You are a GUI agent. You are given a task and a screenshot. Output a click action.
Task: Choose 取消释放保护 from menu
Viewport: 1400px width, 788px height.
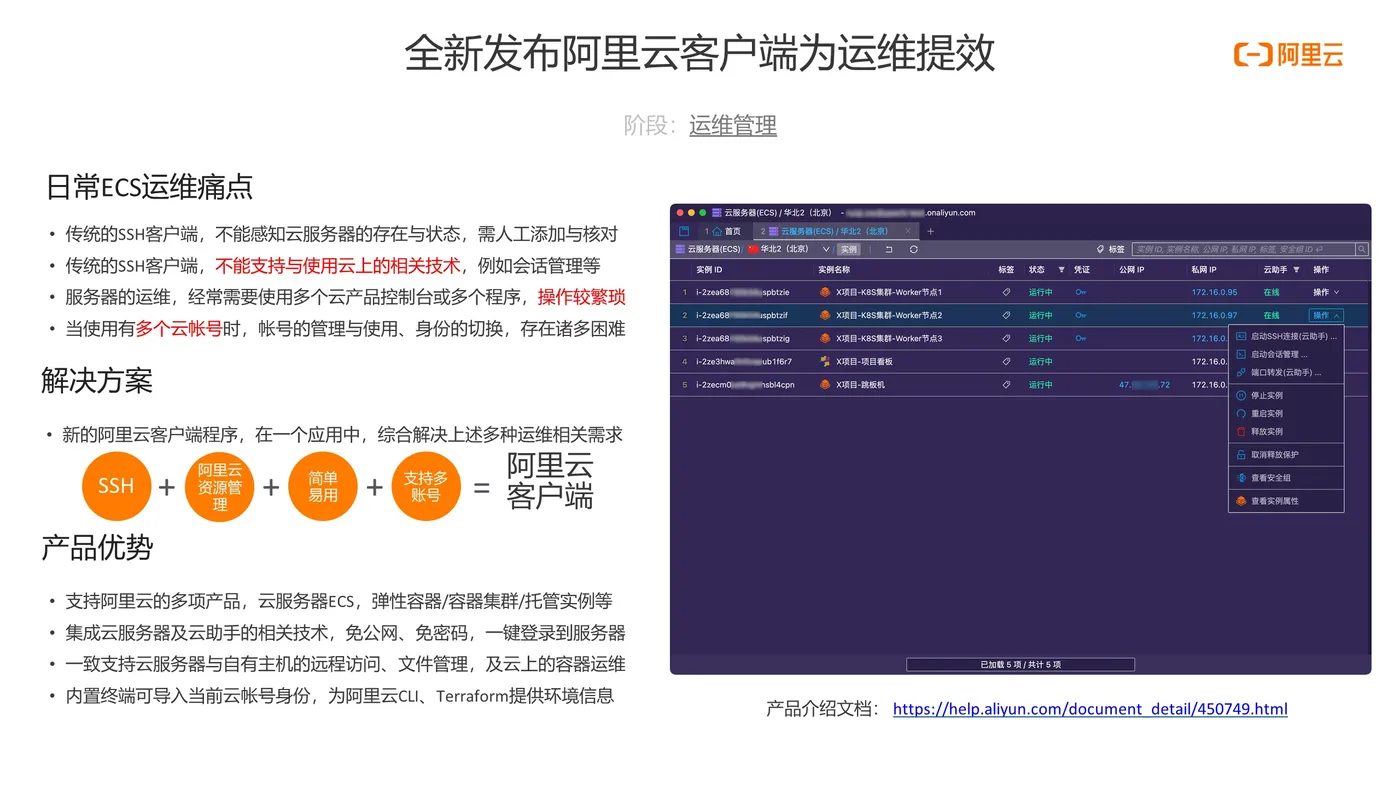click(1286, 454)
